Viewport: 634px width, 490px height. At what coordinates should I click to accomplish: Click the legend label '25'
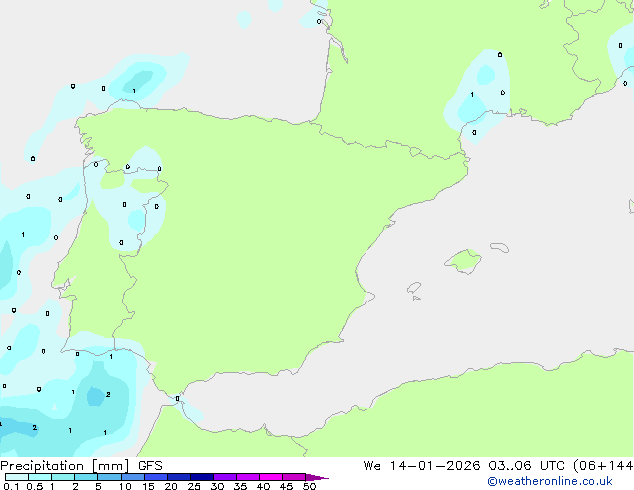click(x=194, y=486)
